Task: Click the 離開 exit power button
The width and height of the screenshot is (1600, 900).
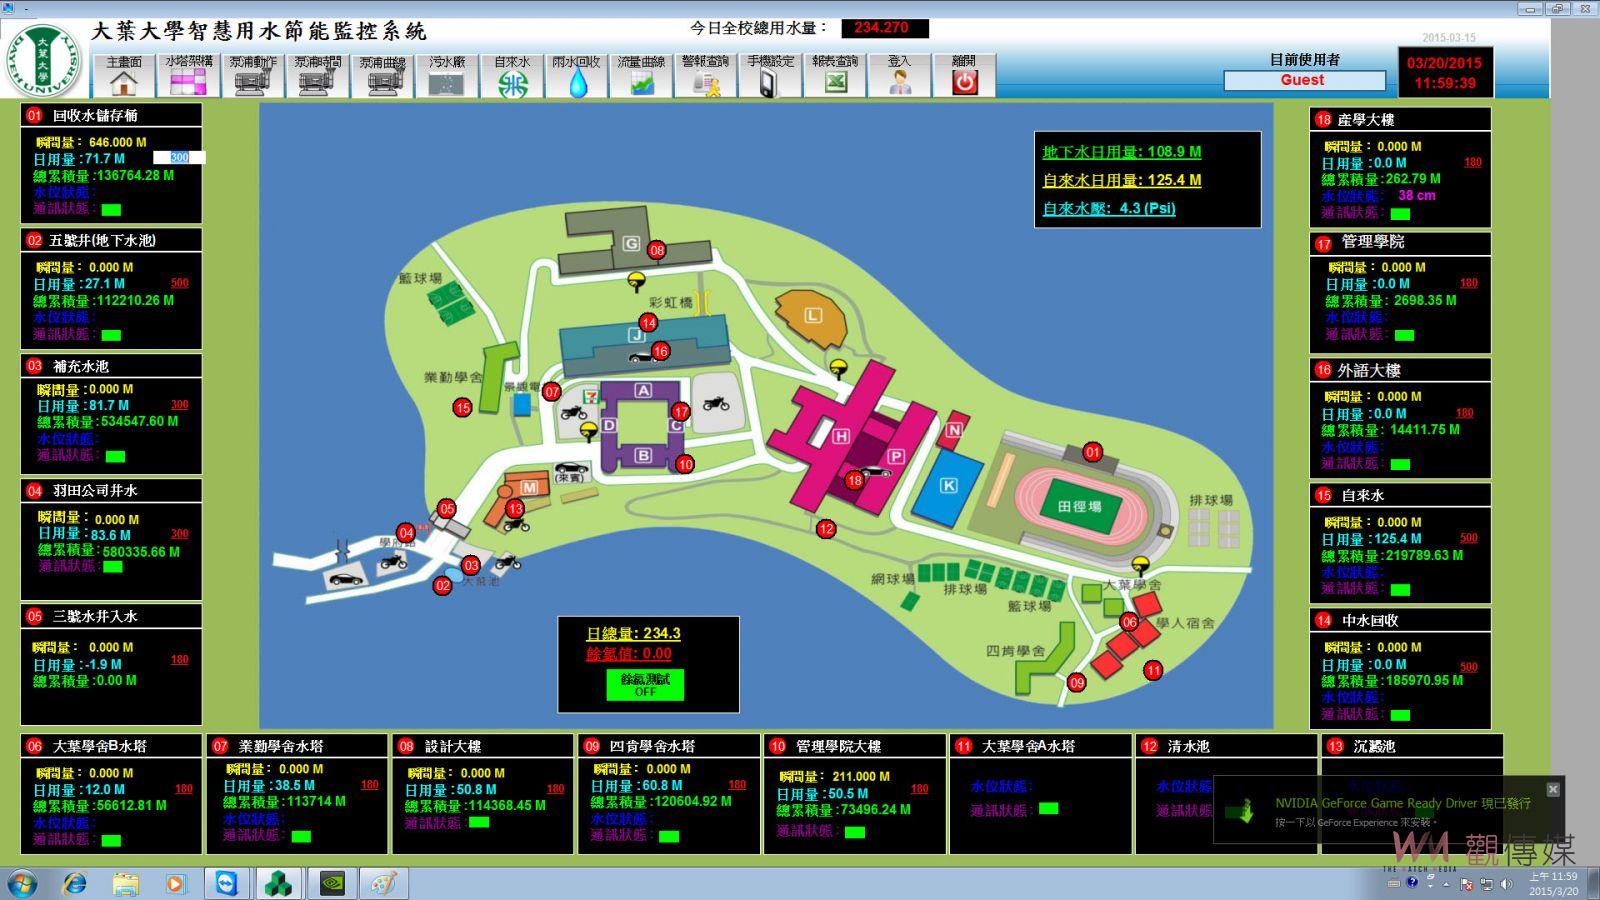Action: [x=964, y=75]
